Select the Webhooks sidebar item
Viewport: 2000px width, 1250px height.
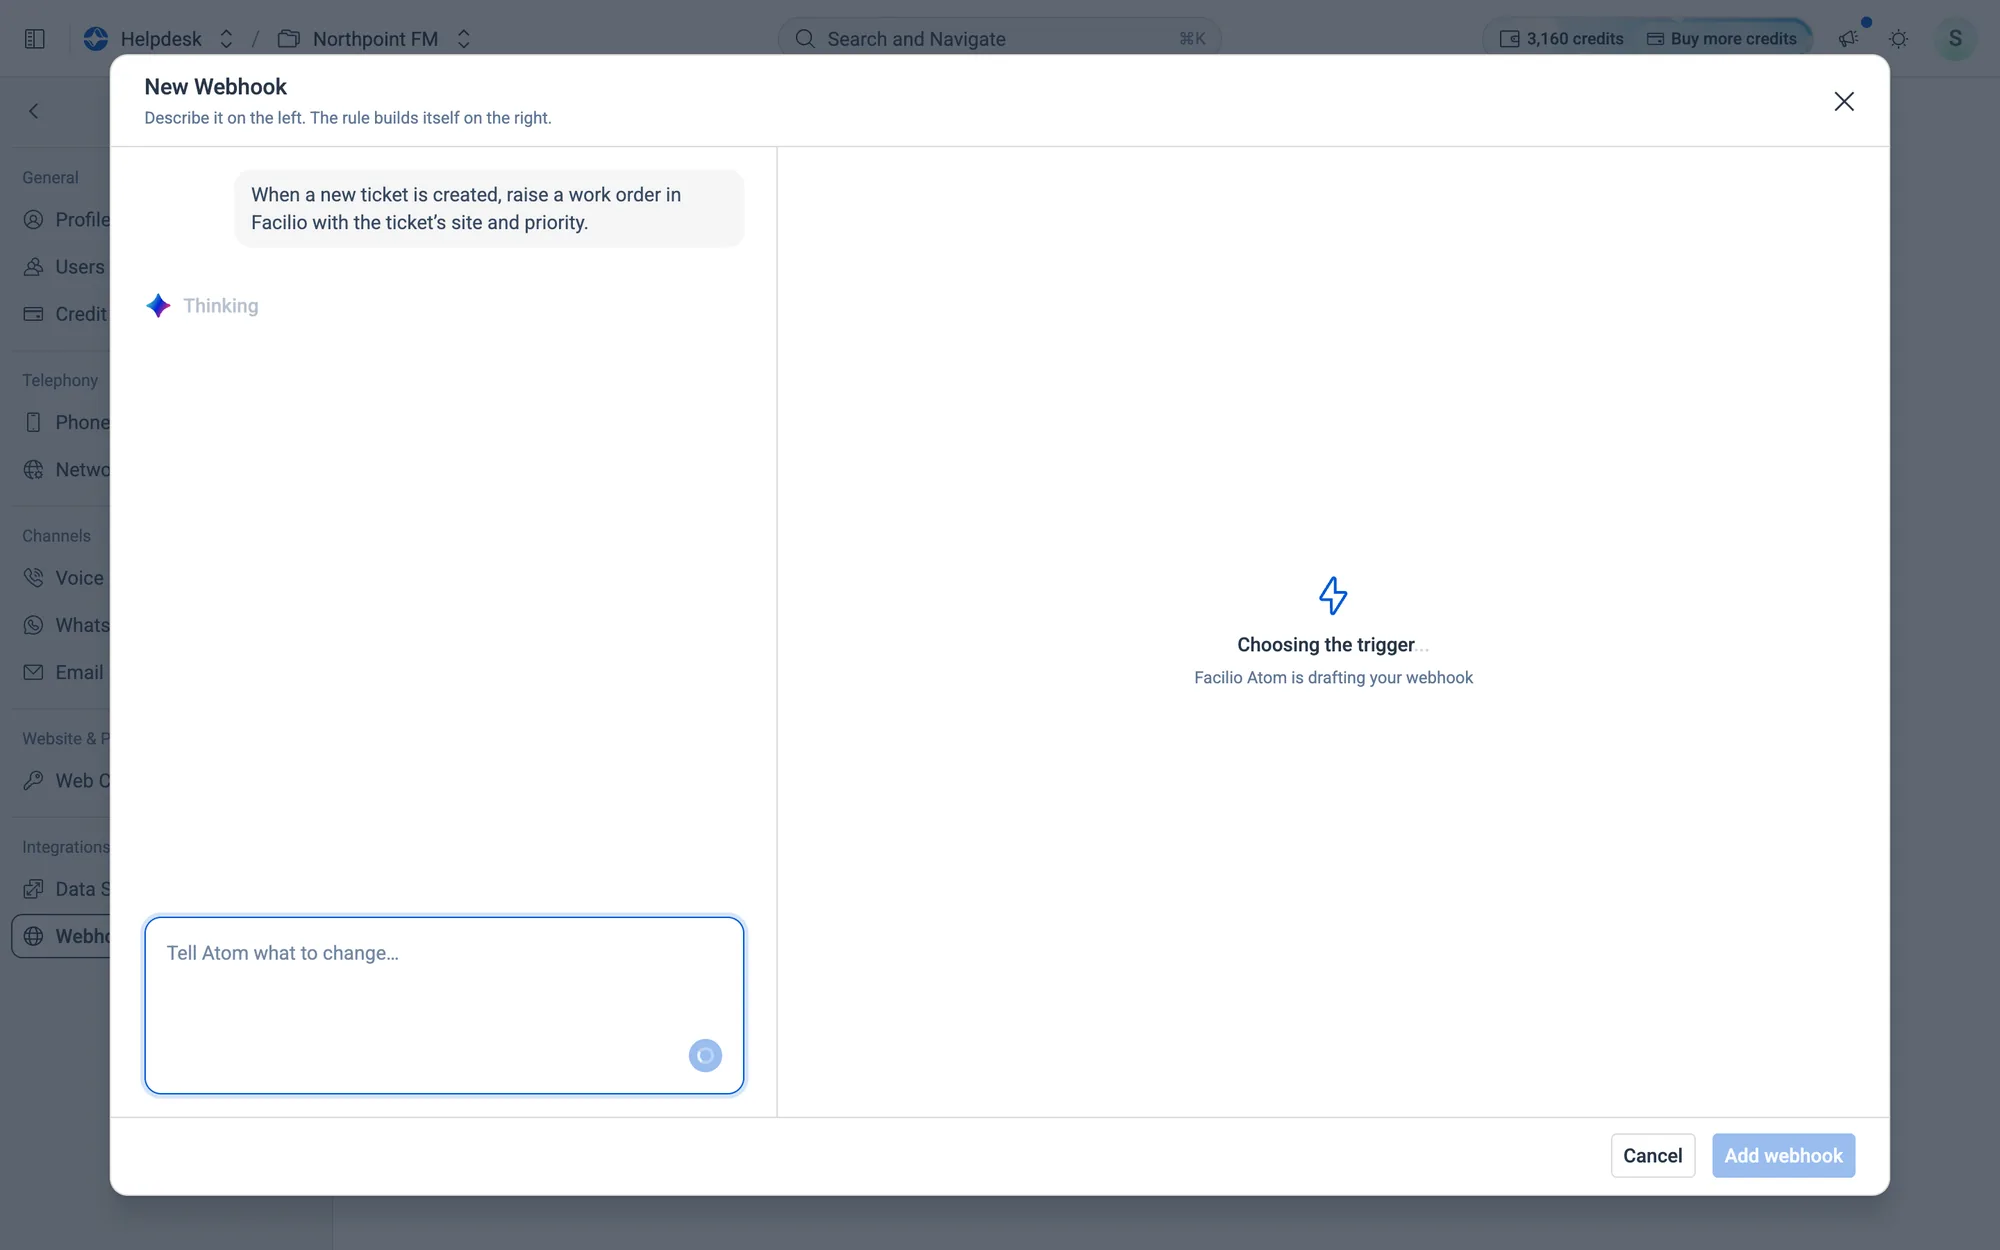click(x=62, y=936)
